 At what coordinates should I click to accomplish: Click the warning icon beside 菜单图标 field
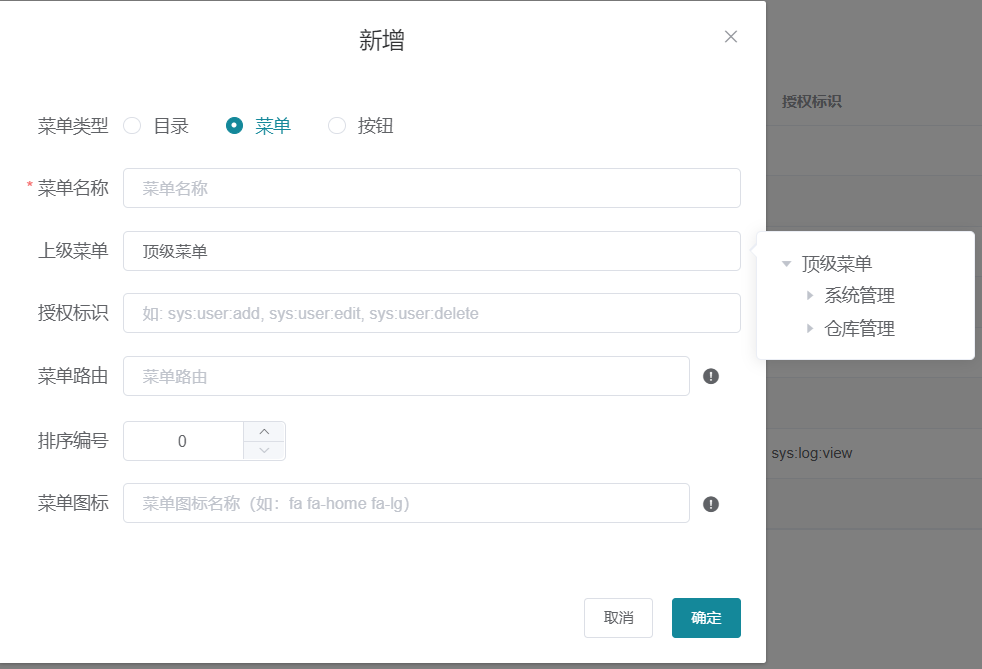[x=710, y=503]
